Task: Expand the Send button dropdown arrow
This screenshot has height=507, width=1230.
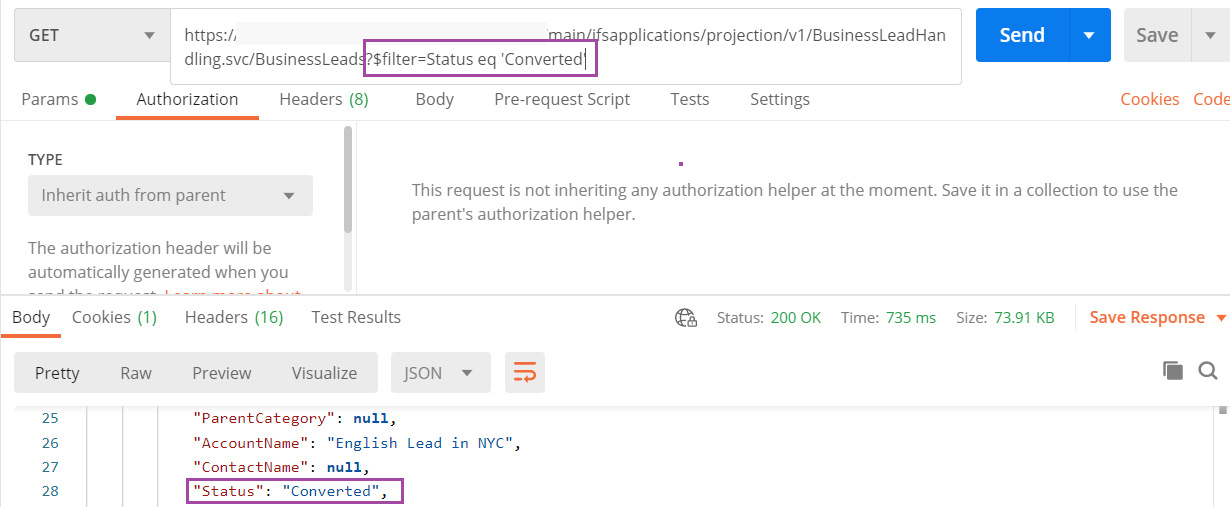Action: coord(1089,35)
